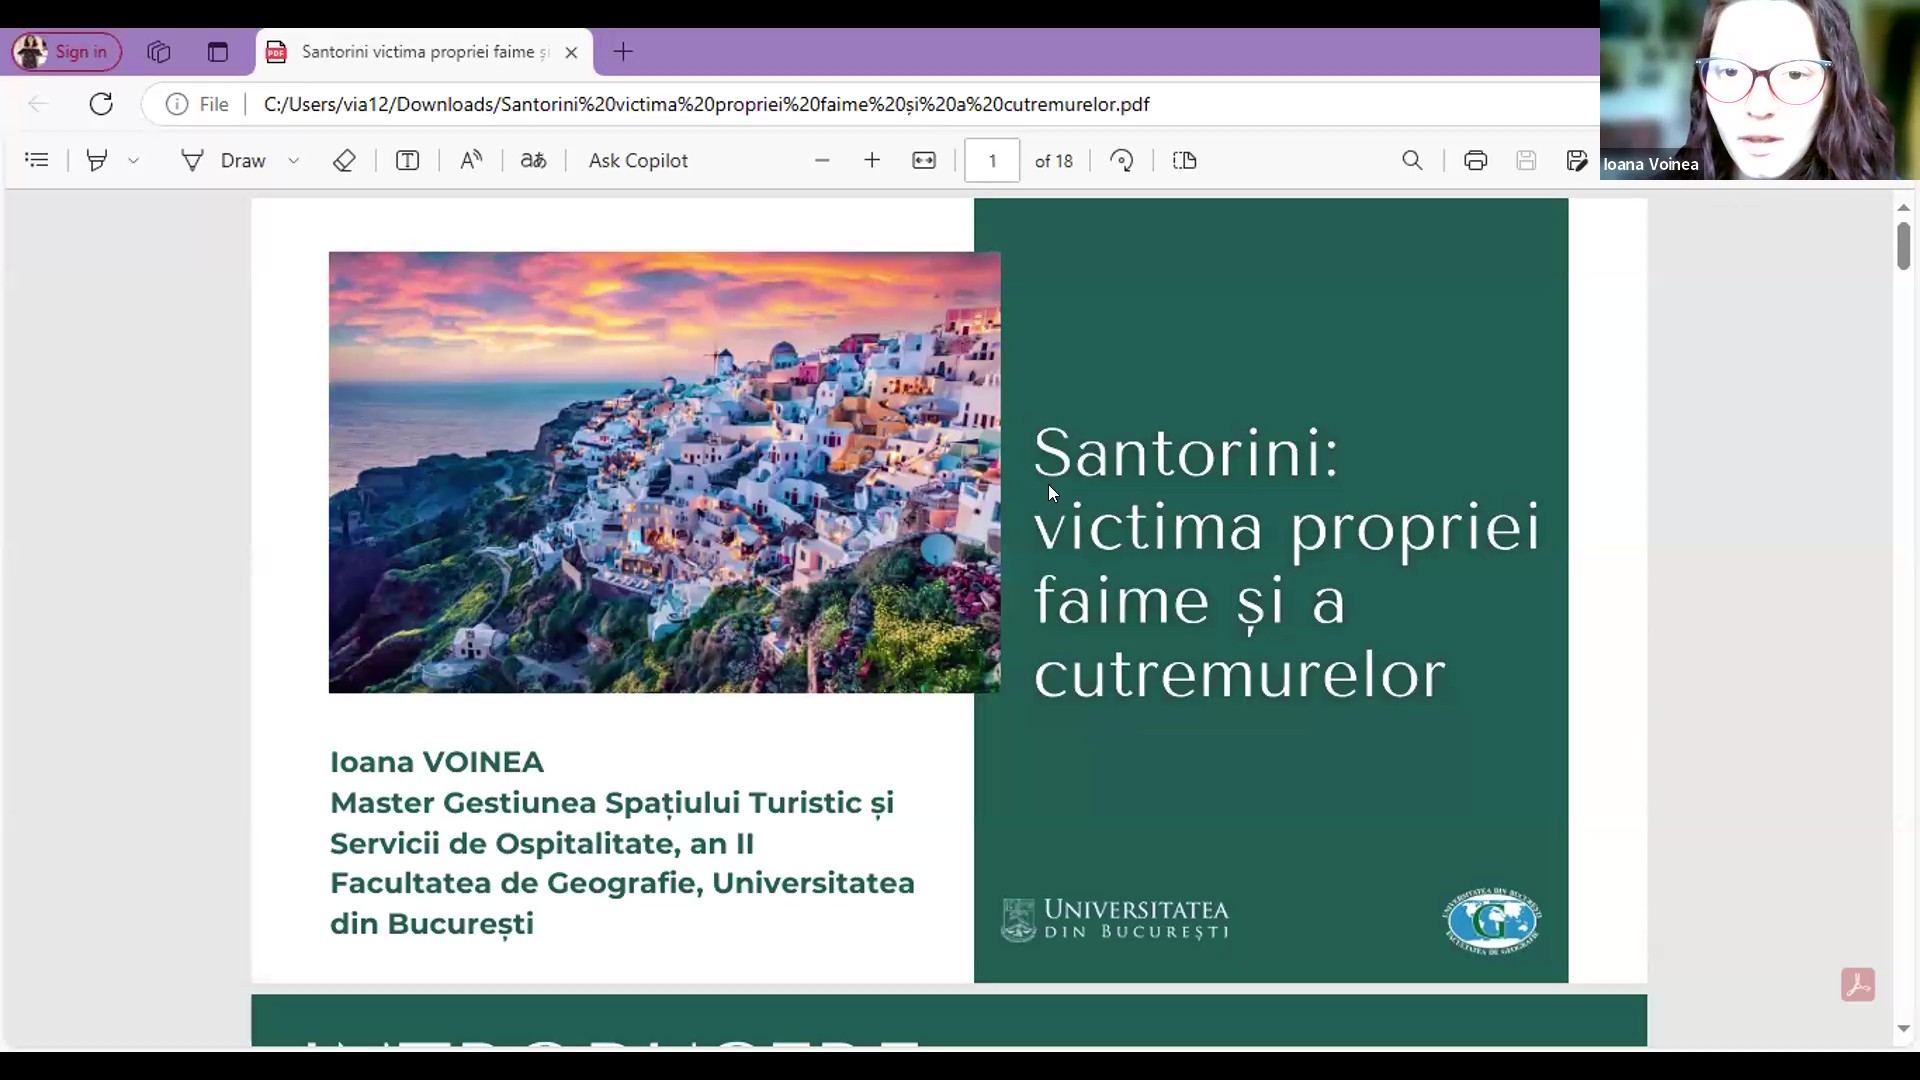This screenshot has width=1920, height=1080.
Task: Select the Highlight tool
Action: pos(97,160)
